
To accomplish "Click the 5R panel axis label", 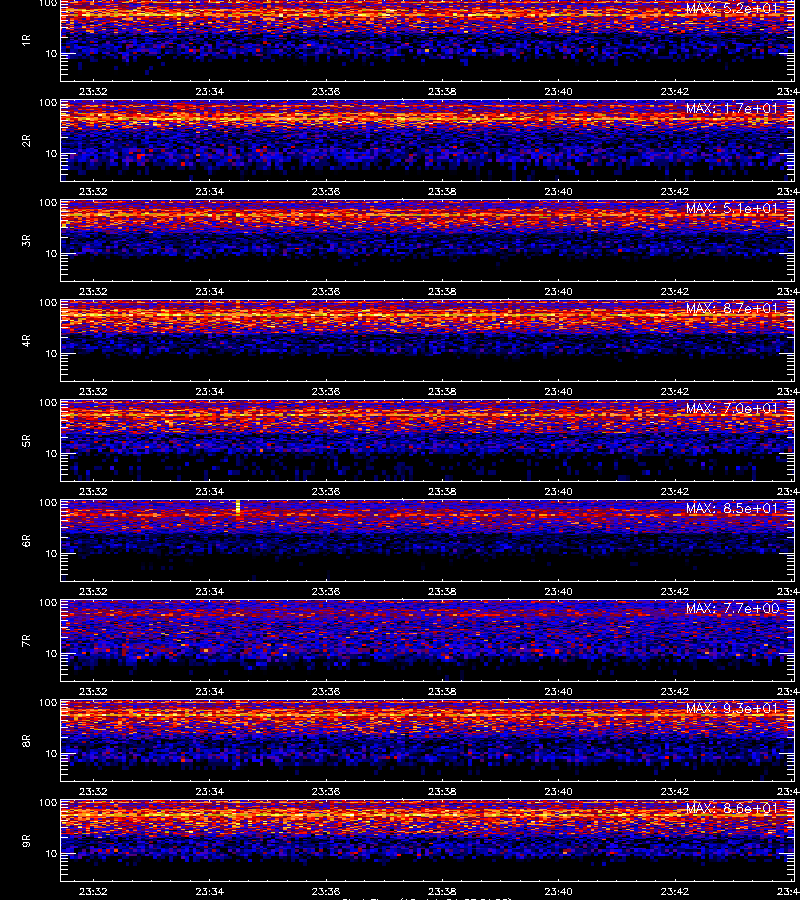I will 26,440.
